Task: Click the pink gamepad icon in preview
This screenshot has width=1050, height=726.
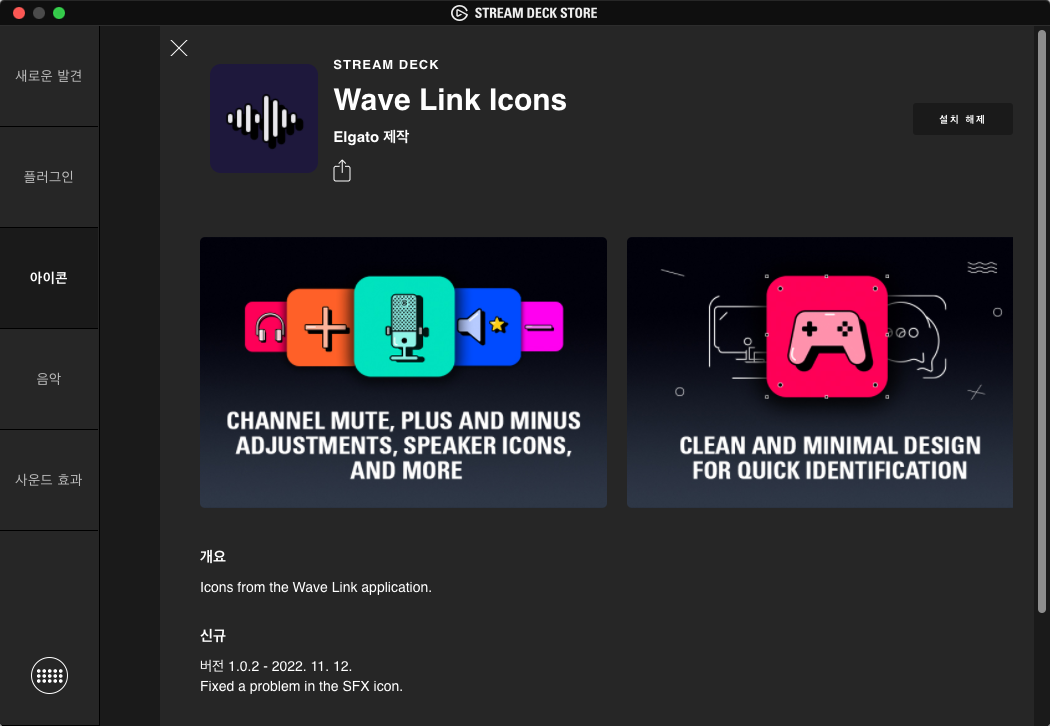Action: pos(827,337)
